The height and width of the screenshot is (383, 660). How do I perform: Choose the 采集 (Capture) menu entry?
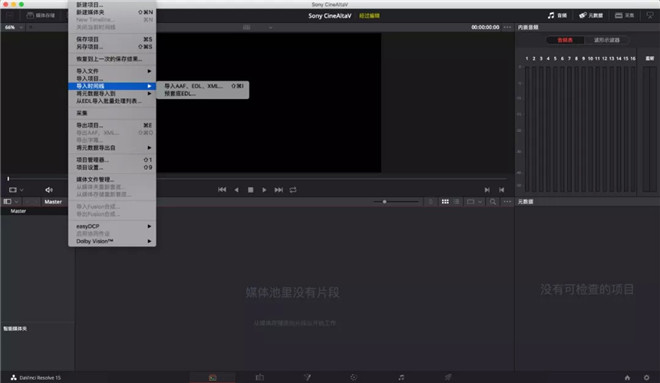(x=112, y=113)
